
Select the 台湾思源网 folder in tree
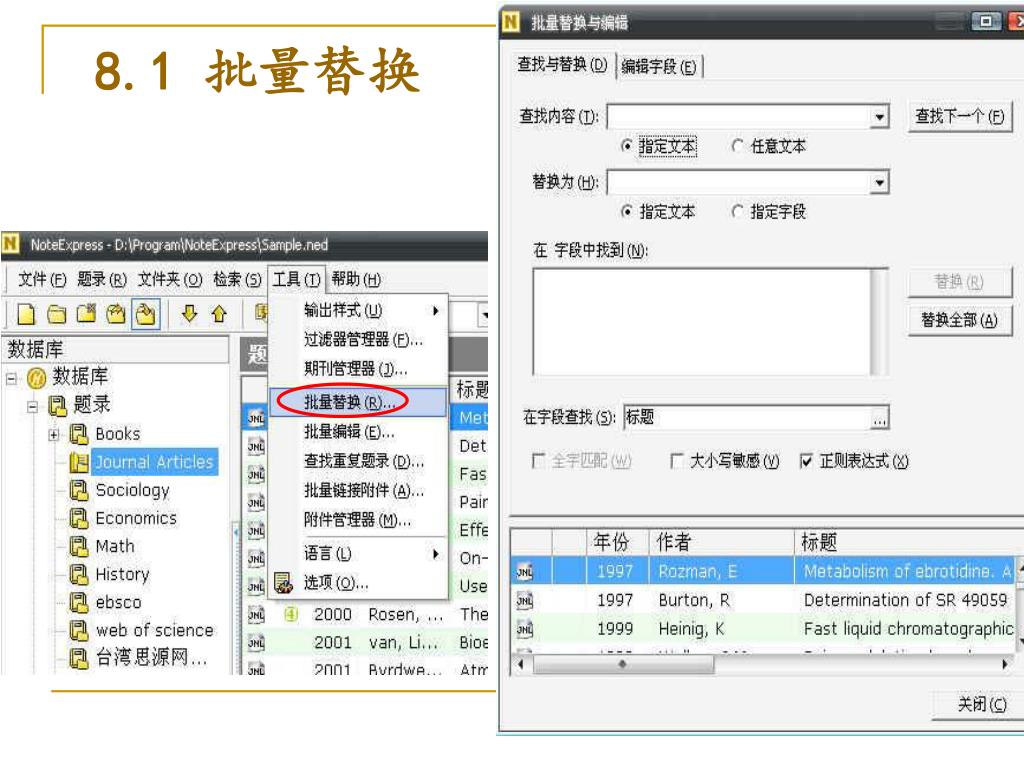point(152,657)
